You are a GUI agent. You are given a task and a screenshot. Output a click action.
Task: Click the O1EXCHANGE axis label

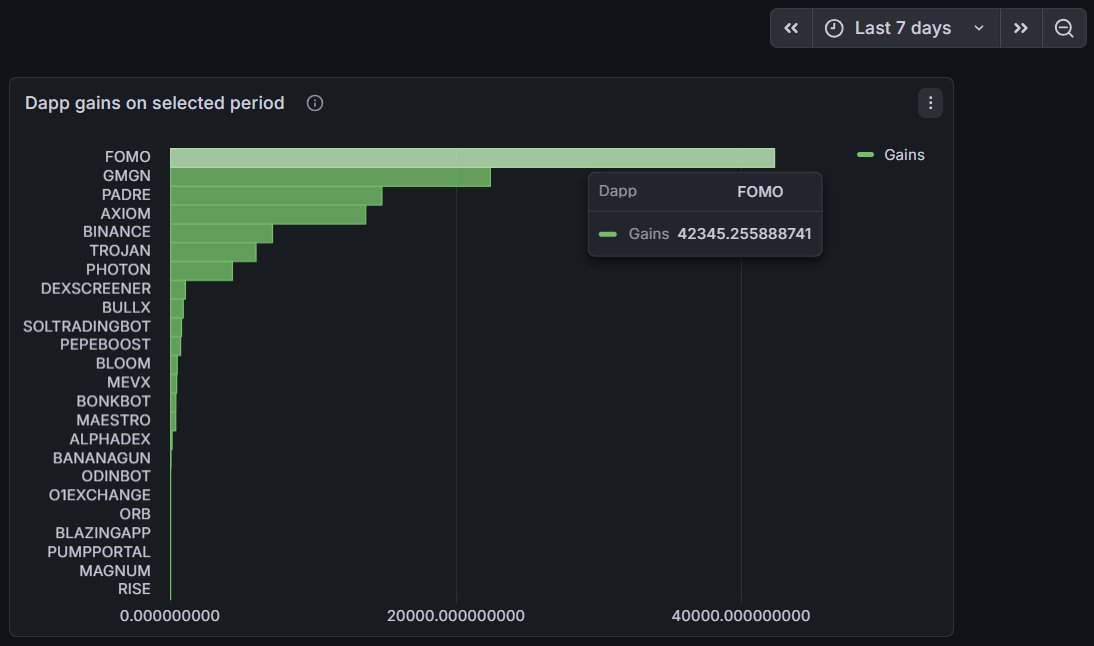100,495
